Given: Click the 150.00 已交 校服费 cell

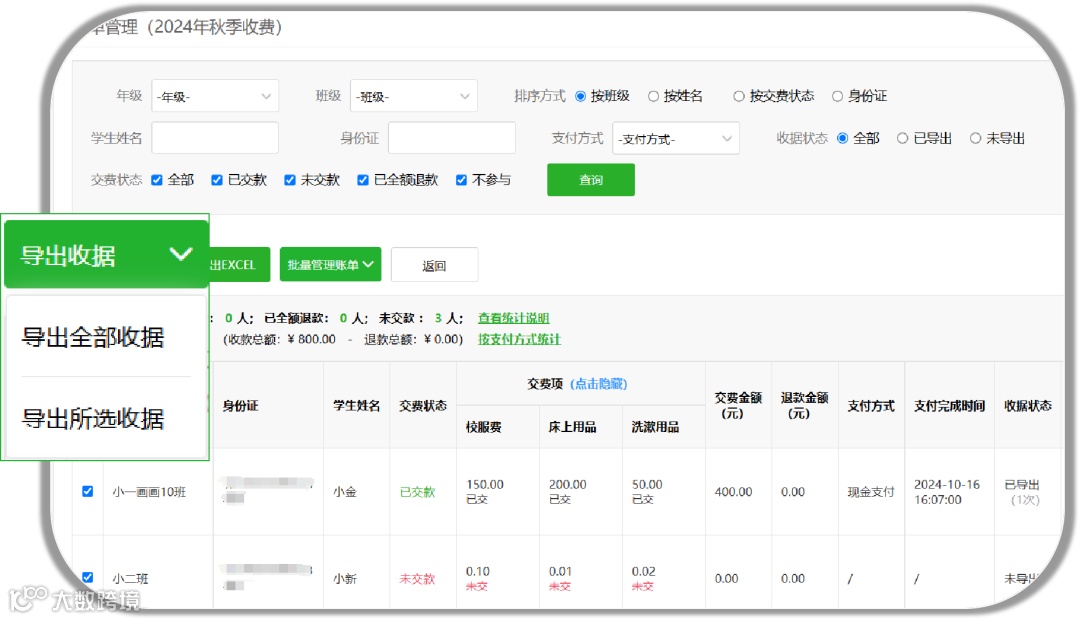Looking at the screenshot, I should [x=485, y=492].
